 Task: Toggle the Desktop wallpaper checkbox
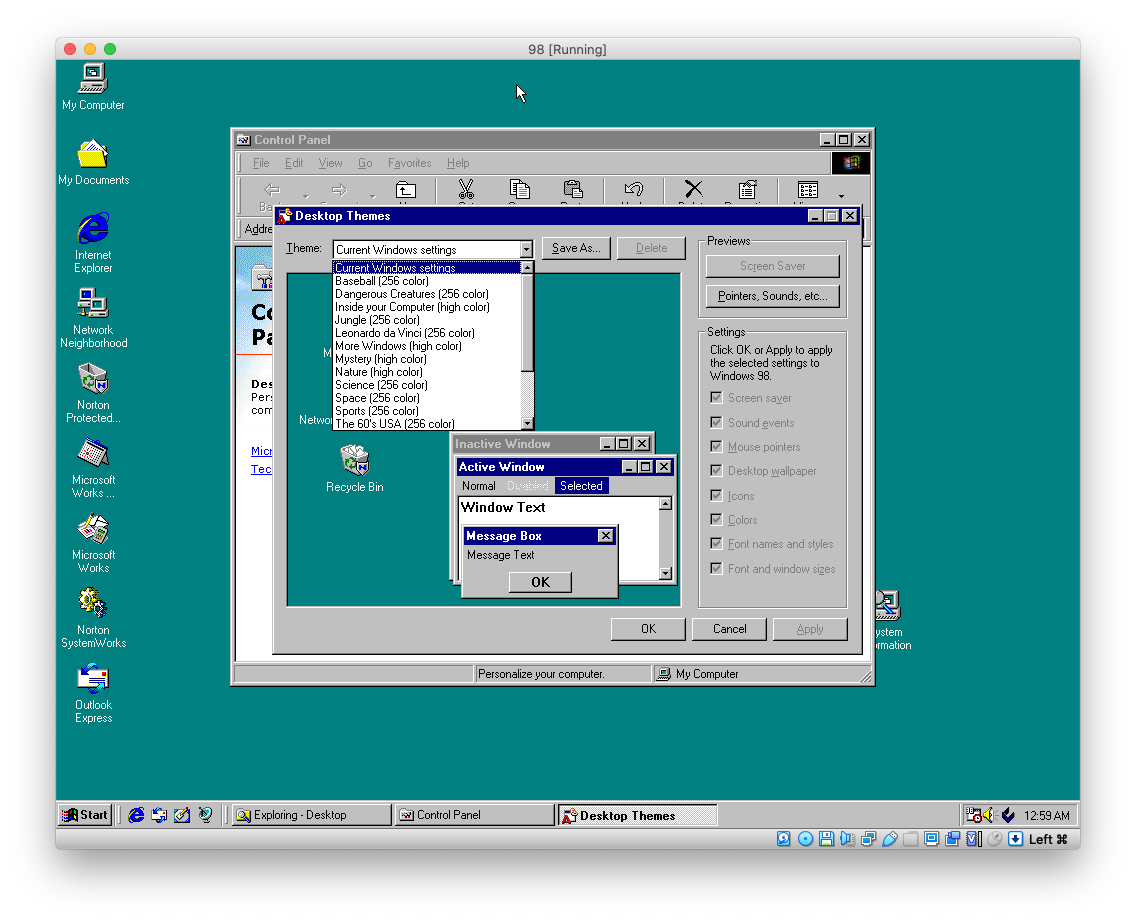click(x=716, y=470)
